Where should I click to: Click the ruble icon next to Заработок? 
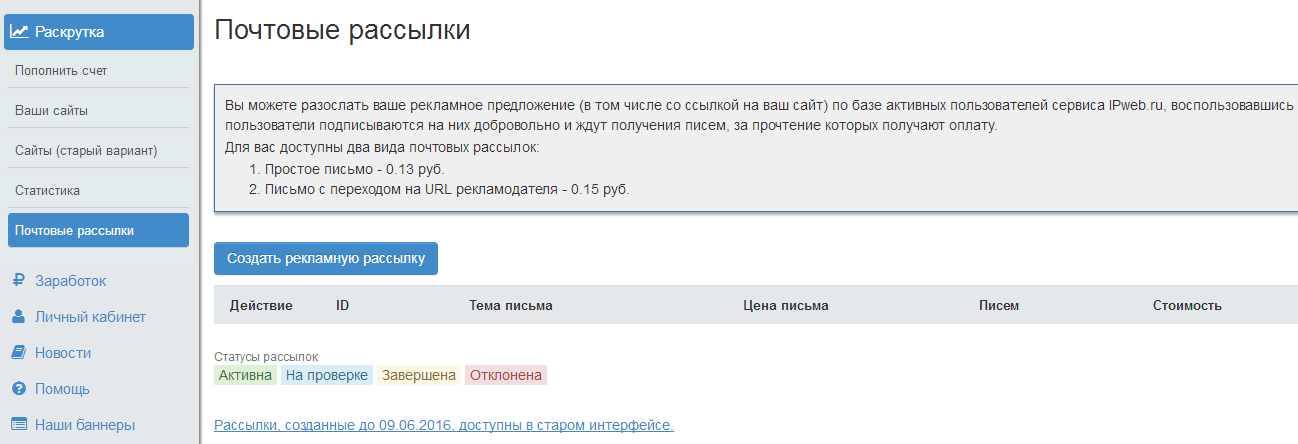pos(18,281)
